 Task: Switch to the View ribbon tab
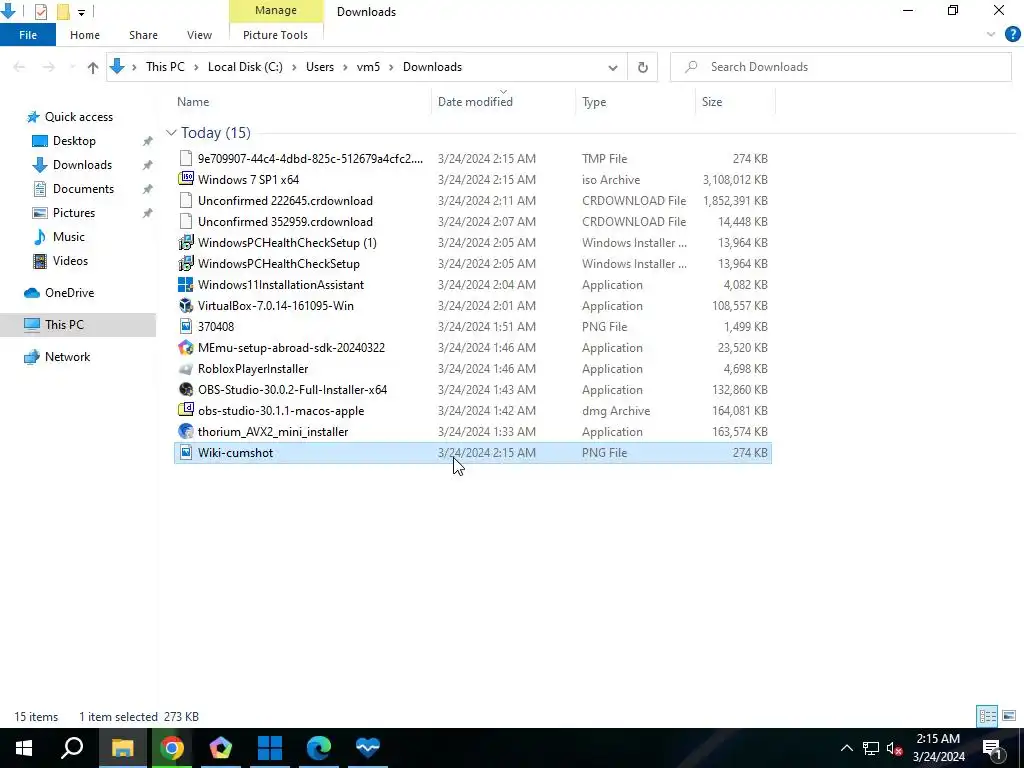199,35
